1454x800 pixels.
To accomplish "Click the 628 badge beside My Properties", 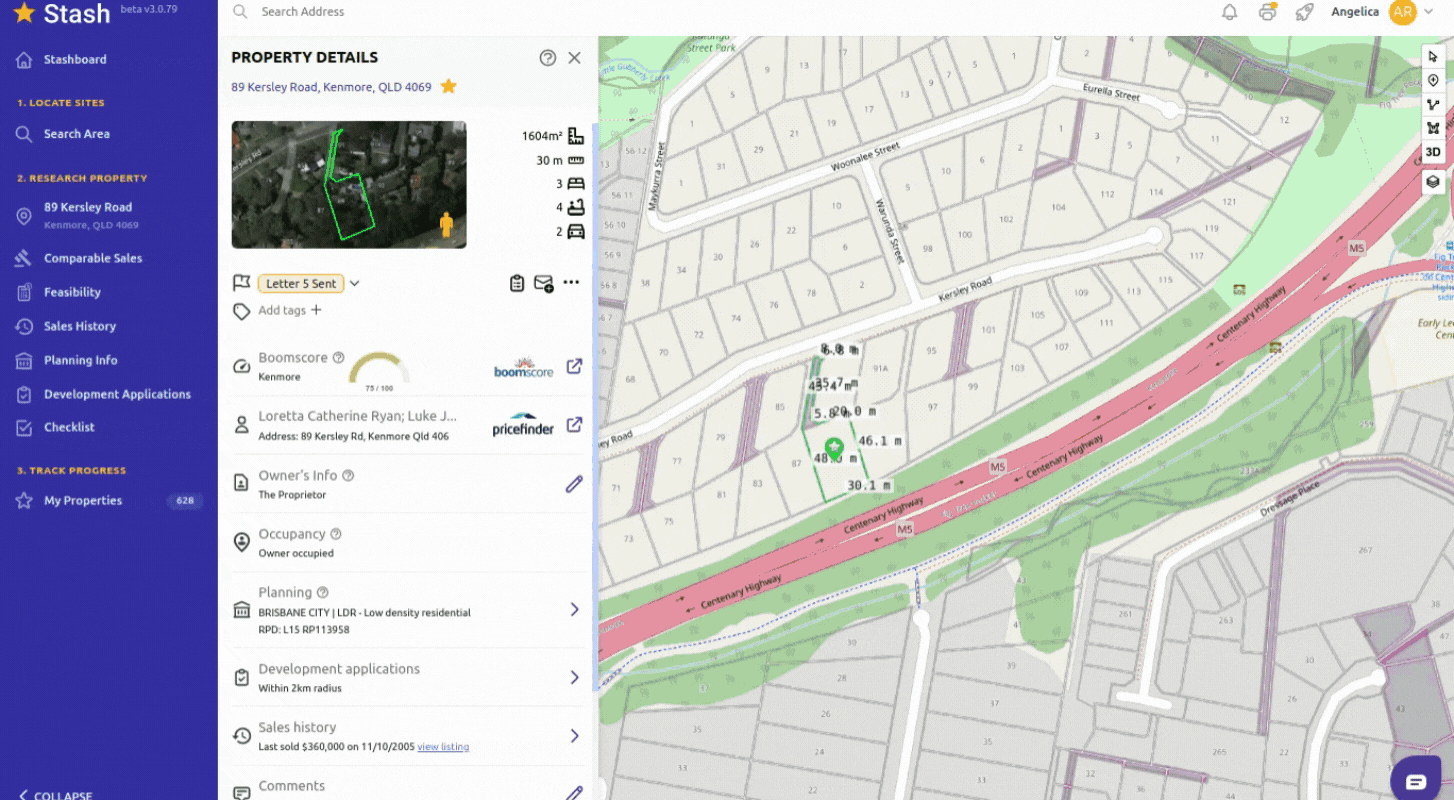I will click(184, 501).
